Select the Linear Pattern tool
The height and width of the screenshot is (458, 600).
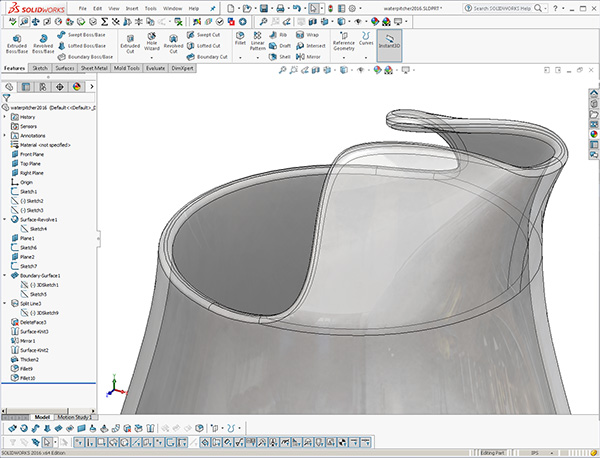[x=258, y=41]
